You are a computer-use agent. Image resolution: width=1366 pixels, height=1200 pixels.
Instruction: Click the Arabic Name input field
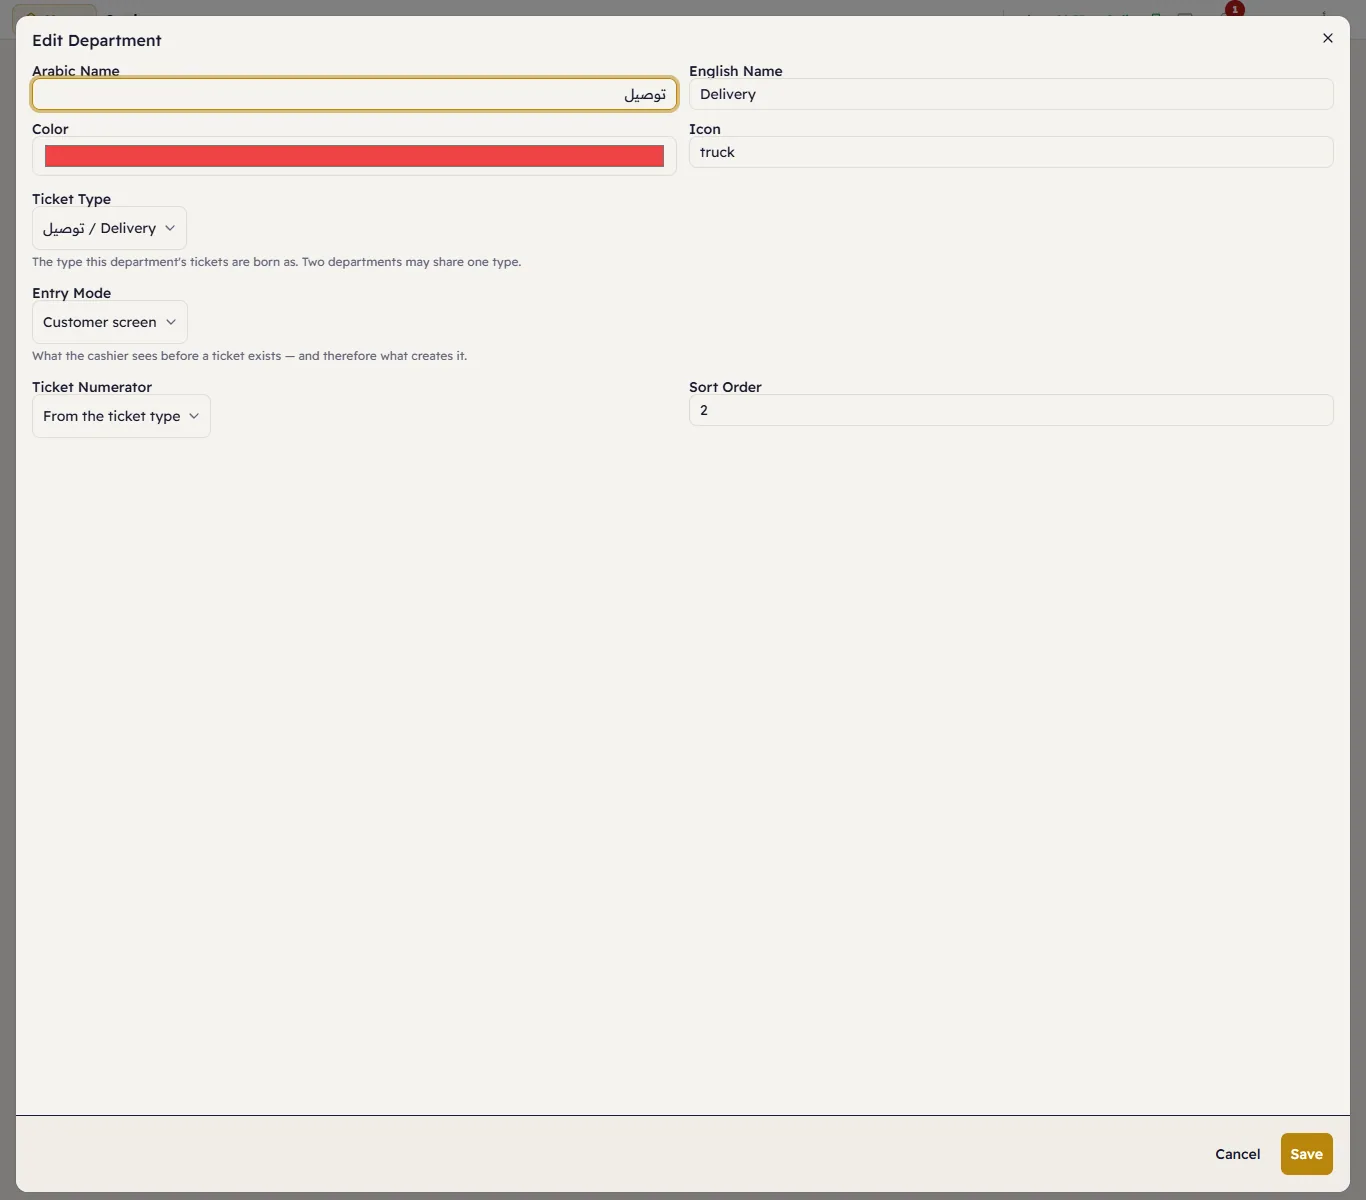coord(354,94)
